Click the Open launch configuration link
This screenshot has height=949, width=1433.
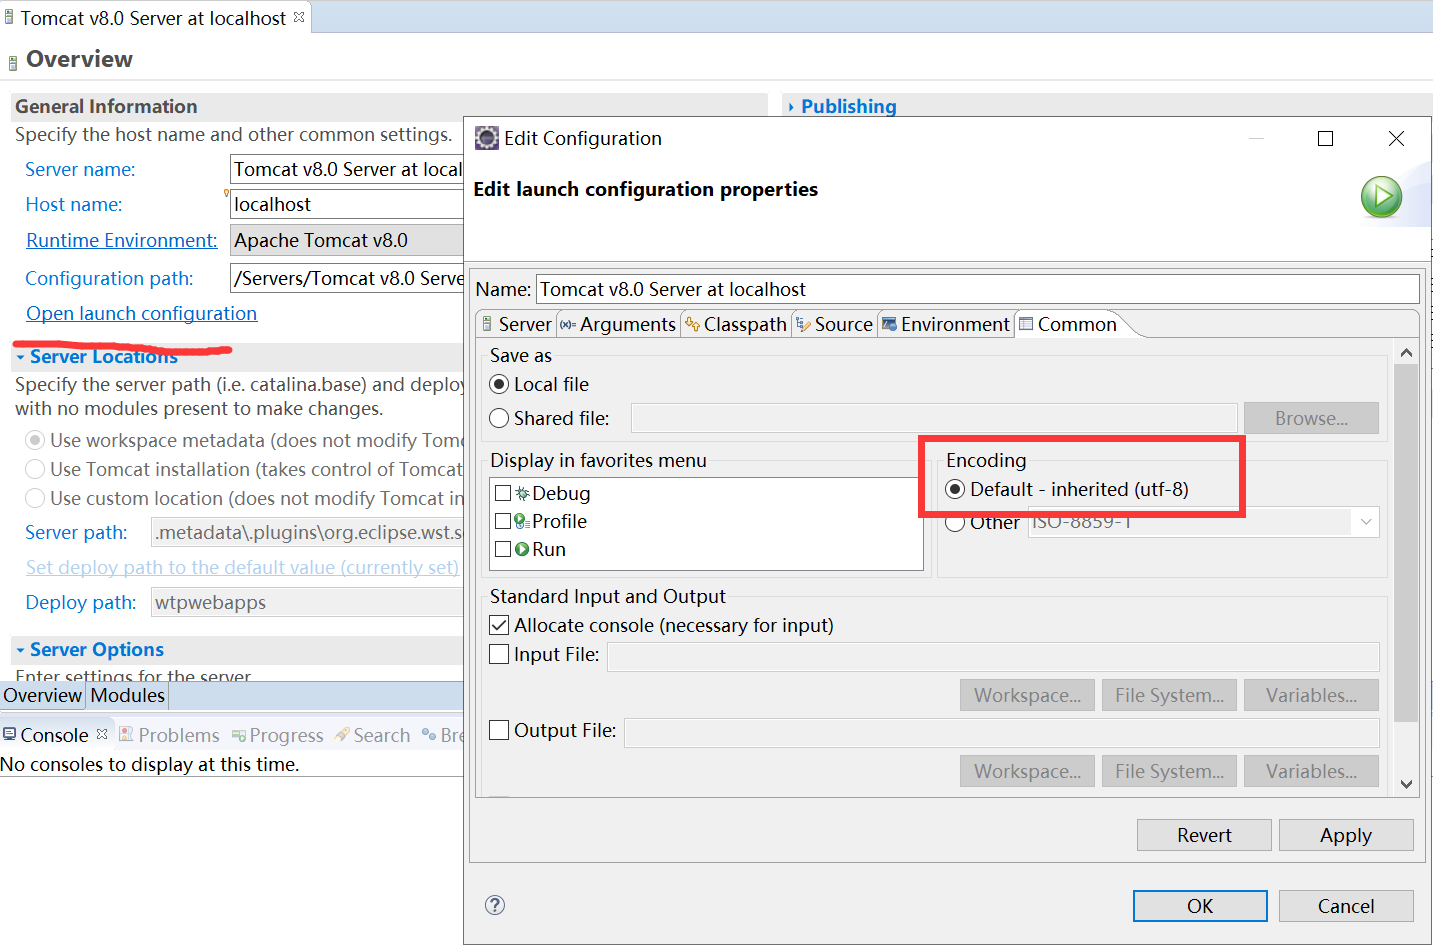click(141, 313)
